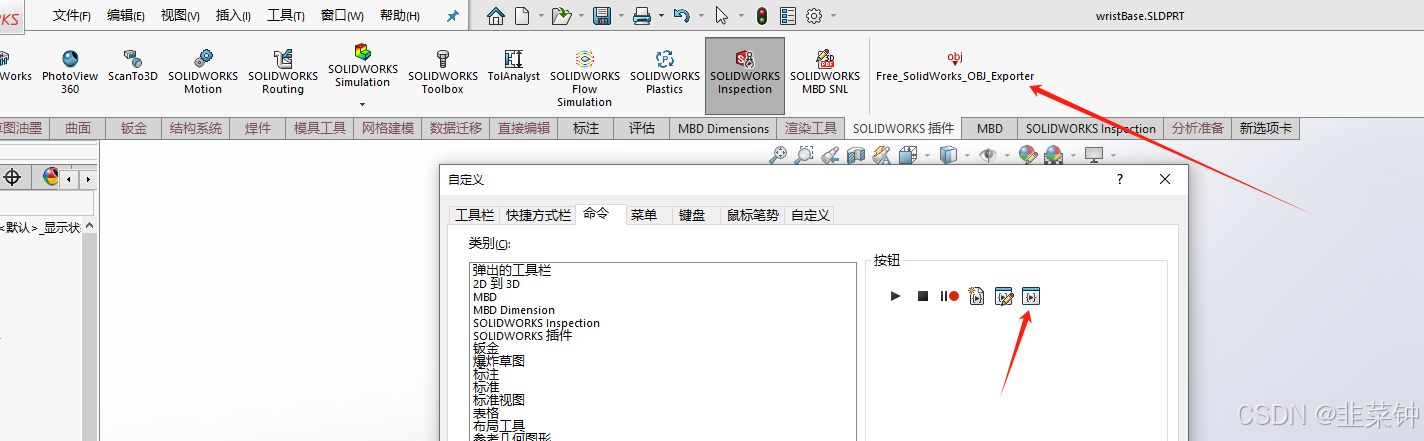This screenshot has width=1424, height=441.
Task: Click the Edit Macro pencil icon
Action: (1004, 296)
